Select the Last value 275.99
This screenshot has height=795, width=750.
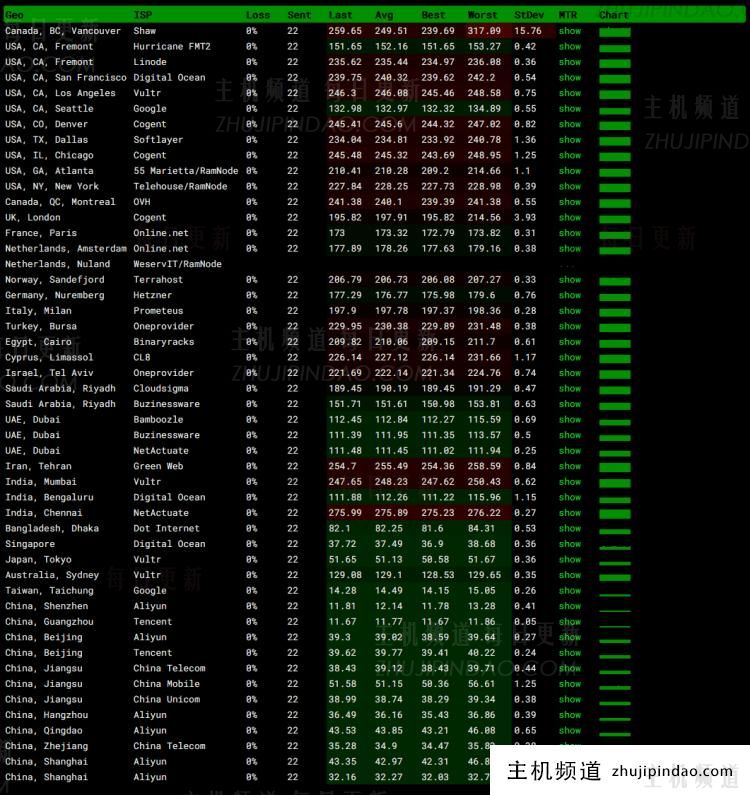click(x=345, y=513)
